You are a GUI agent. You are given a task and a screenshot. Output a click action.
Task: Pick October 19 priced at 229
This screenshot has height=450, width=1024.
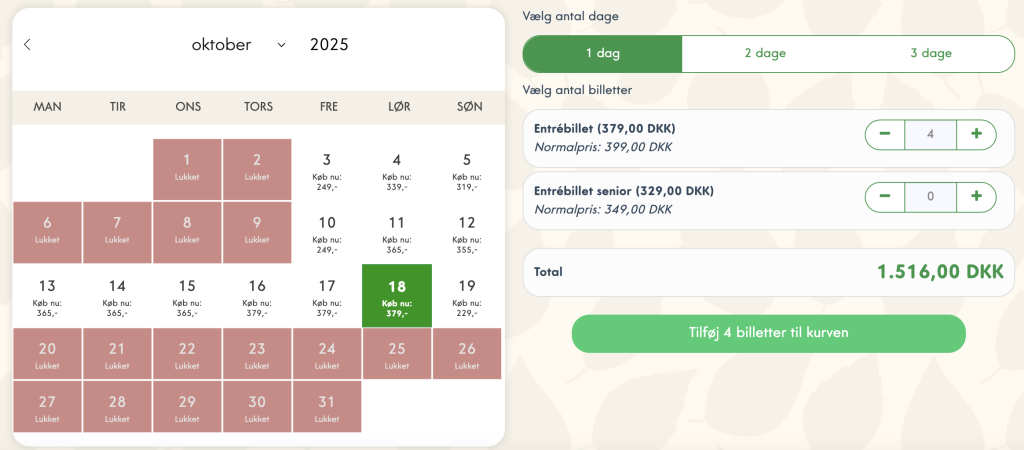pyautogui.click(x=467, y=296)
